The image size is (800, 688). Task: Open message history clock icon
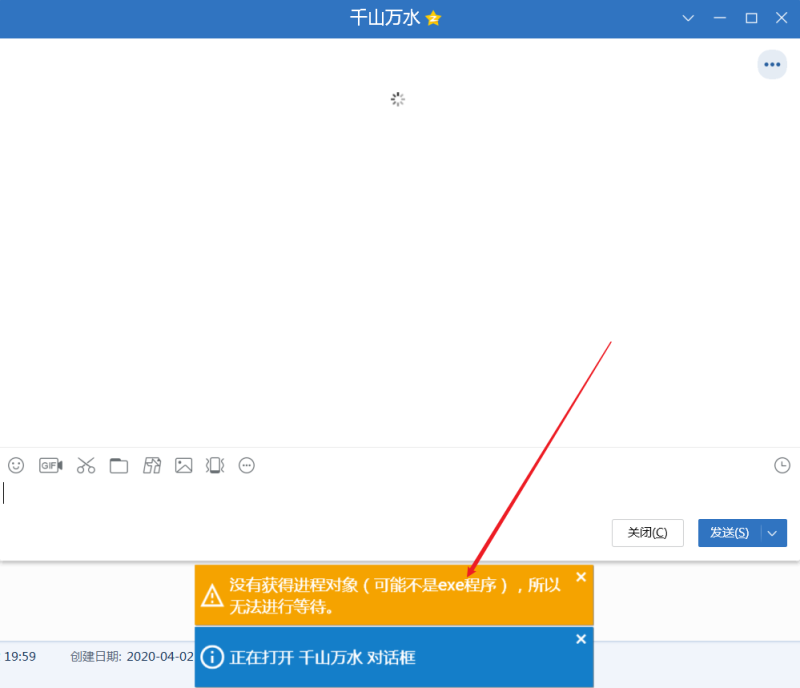pos(782,465)
